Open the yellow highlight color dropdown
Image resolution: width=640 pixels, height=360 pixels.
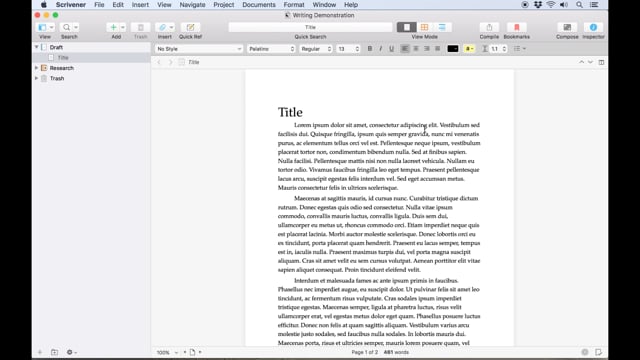469,49
